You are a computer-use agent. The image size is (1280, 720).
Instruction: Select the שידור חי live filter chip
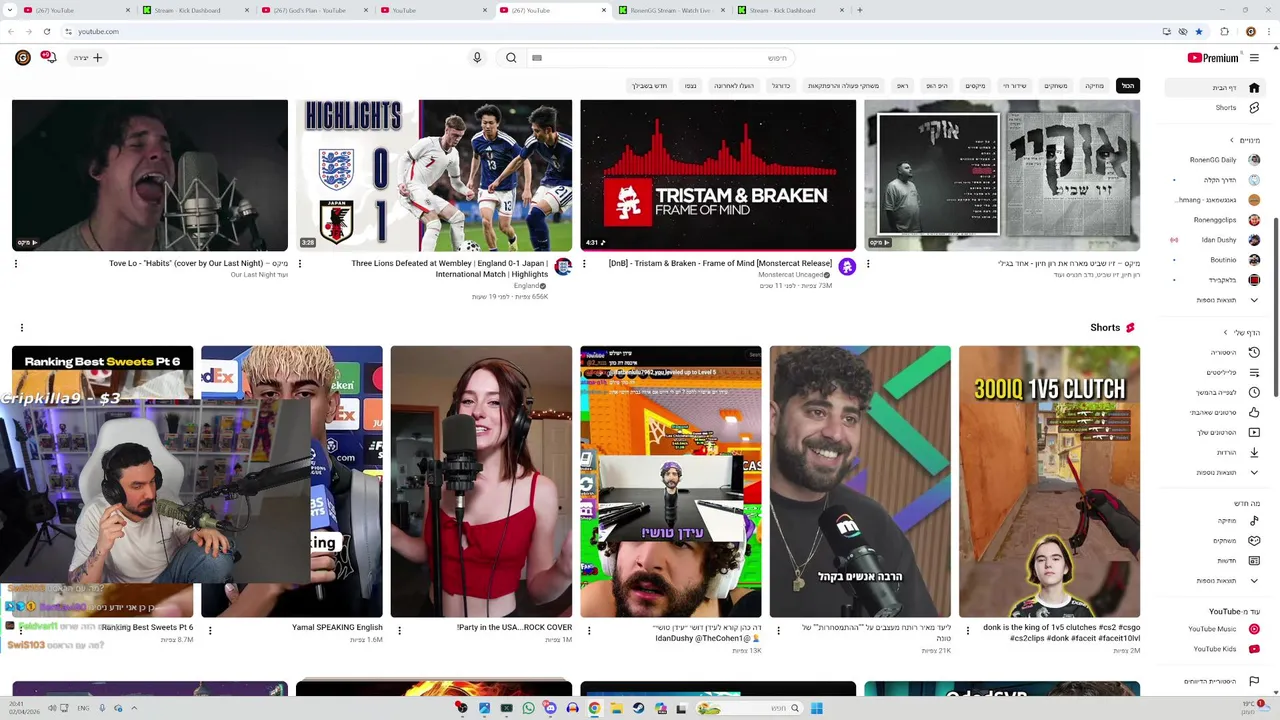point(1015,86)
